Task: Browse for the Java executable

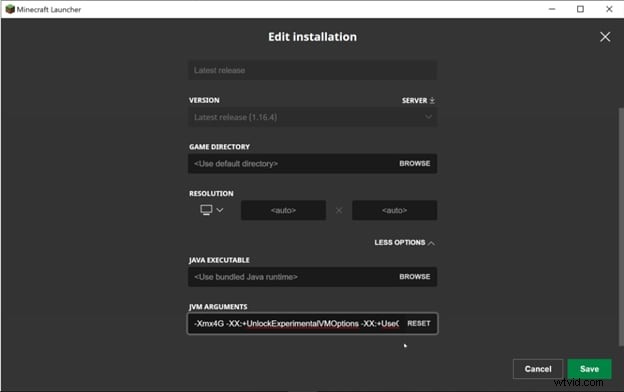Action: pos(415,277)
